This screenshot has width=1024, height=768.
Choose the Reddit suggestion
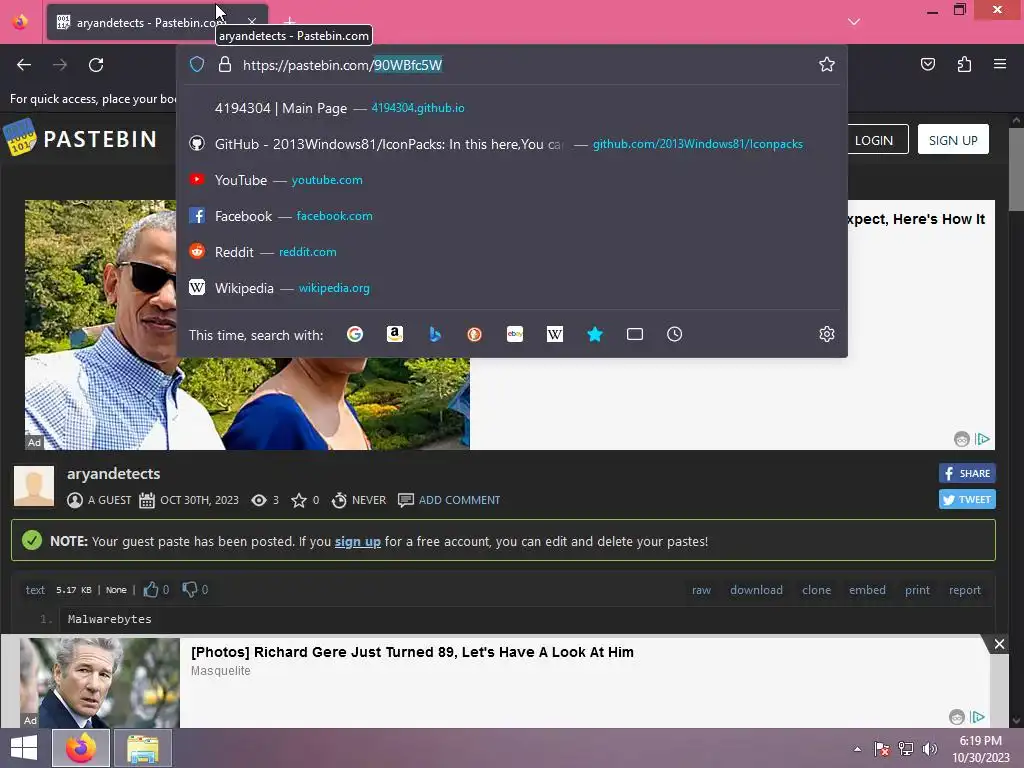(512, 251)
